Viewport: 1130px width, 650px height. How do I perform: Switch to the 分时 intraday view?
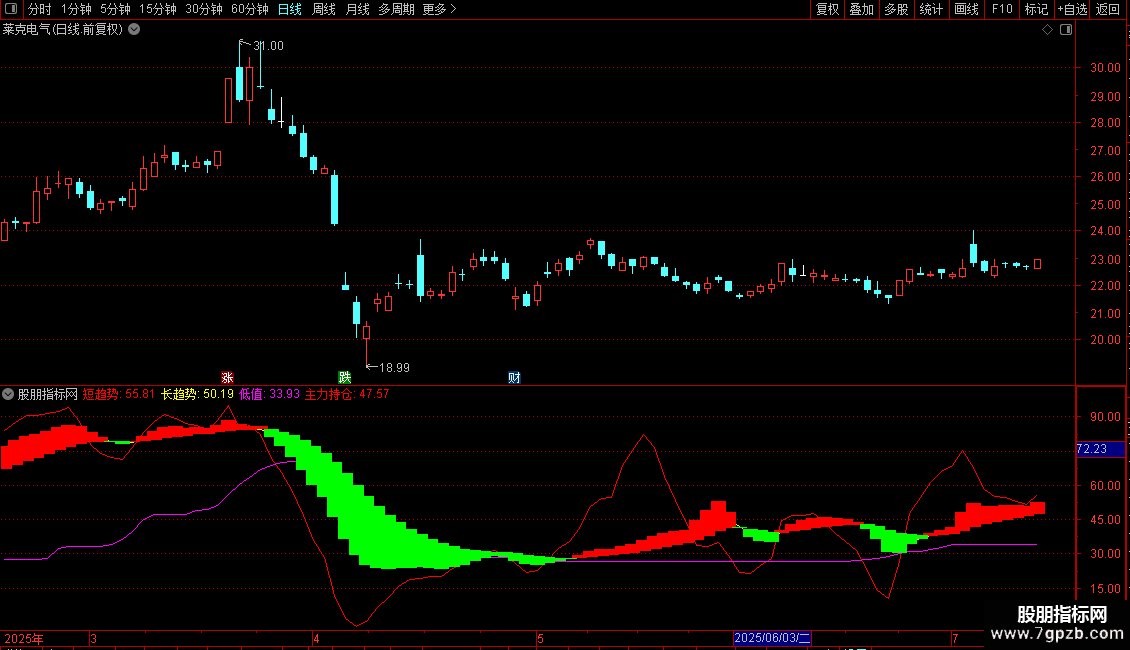click(x=40, y=9)
